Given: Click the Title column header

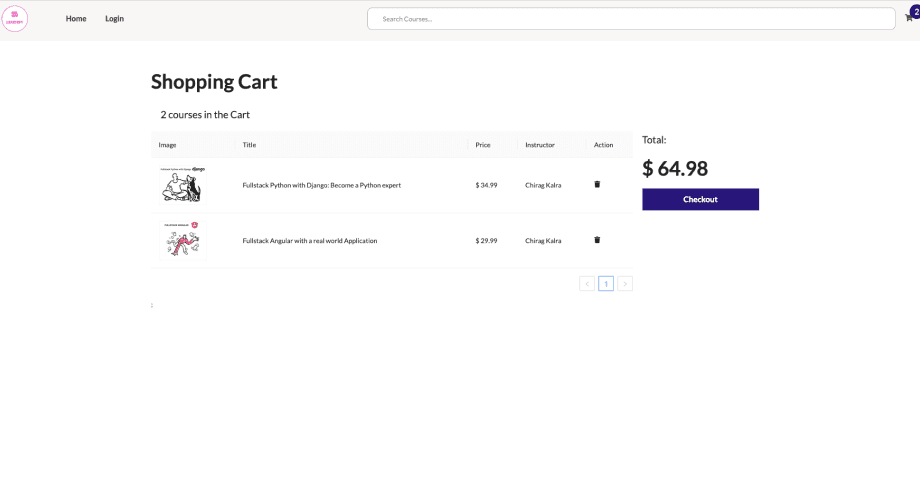Looking at the screenshot, I should coord(249,145).
